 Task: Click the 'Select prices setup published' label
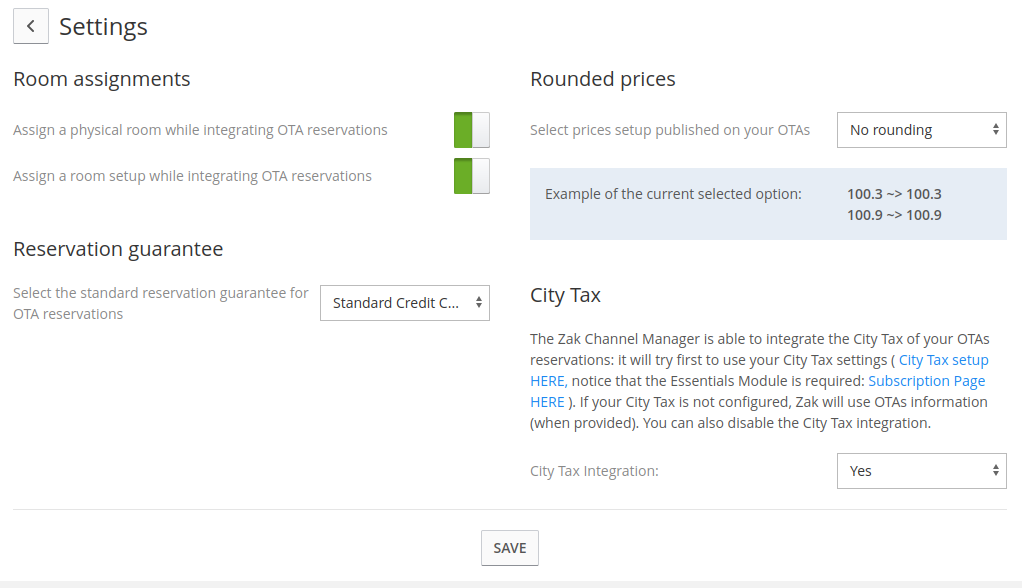669,130
